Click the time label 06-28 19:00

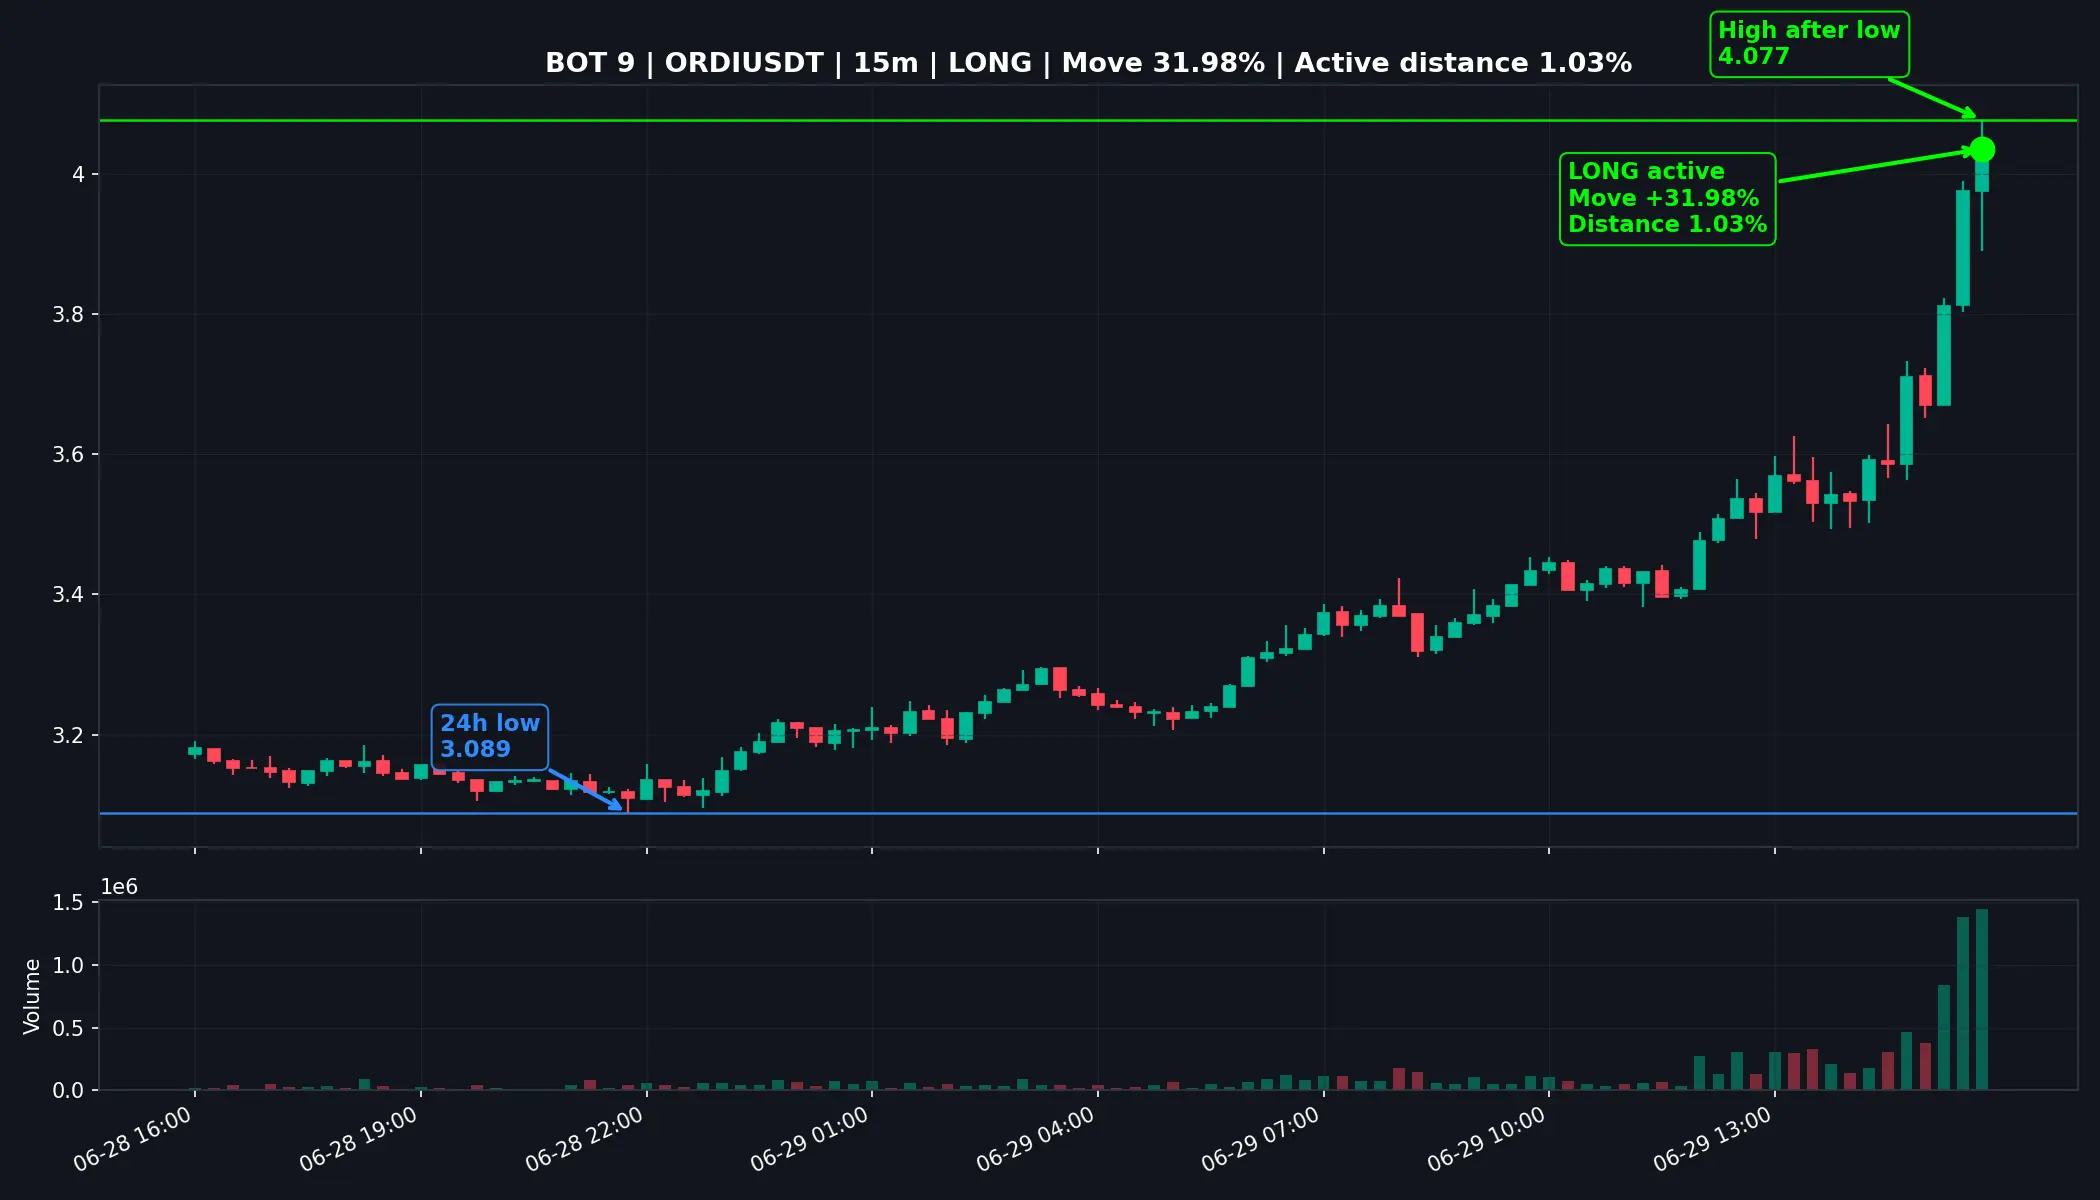[359, 1140]
